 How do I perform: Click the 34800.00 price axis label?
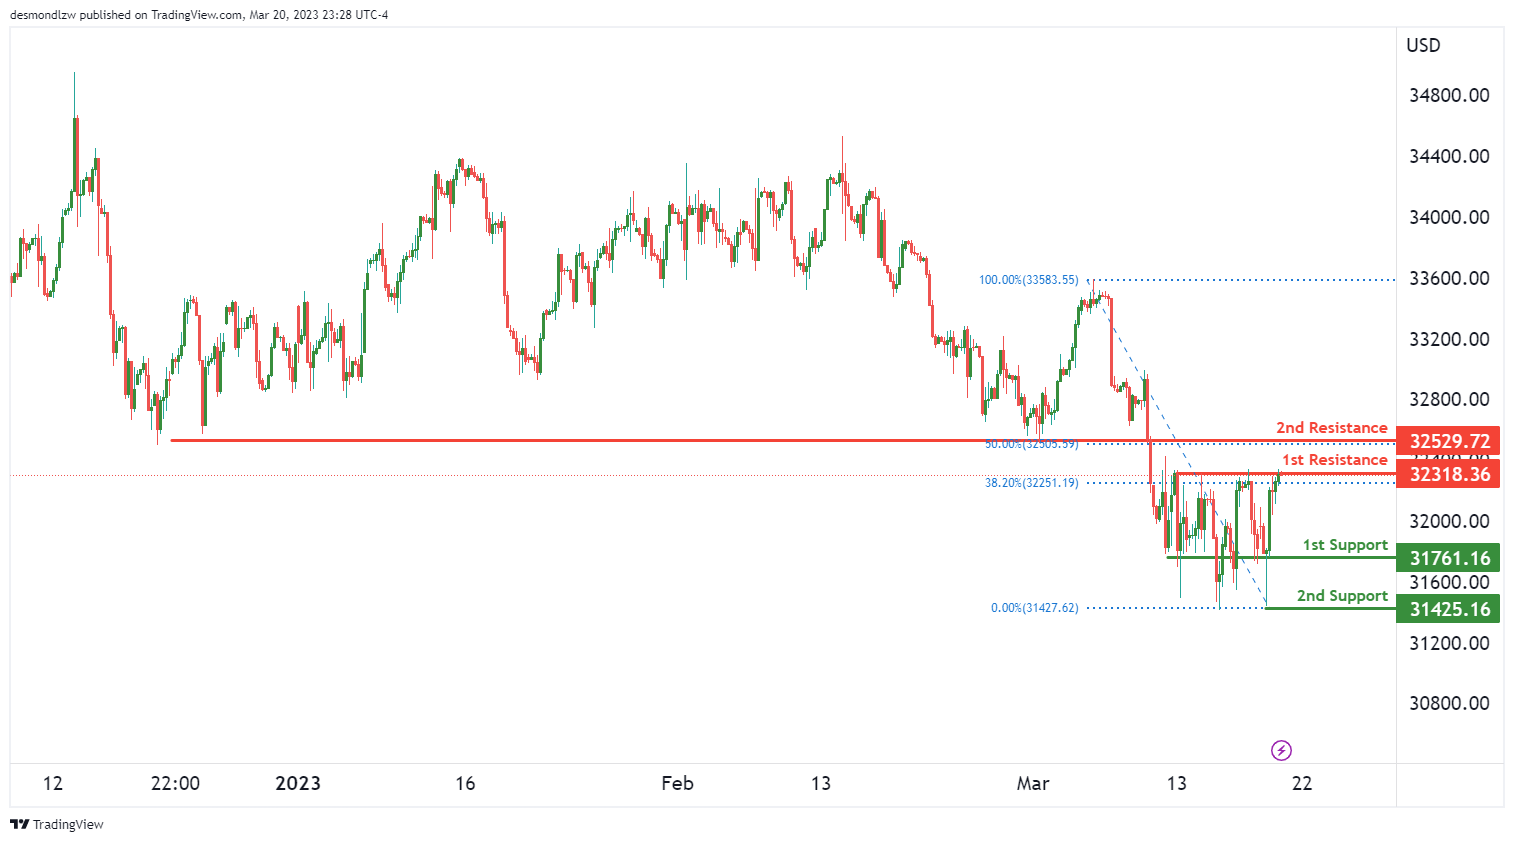(1449, 96)
